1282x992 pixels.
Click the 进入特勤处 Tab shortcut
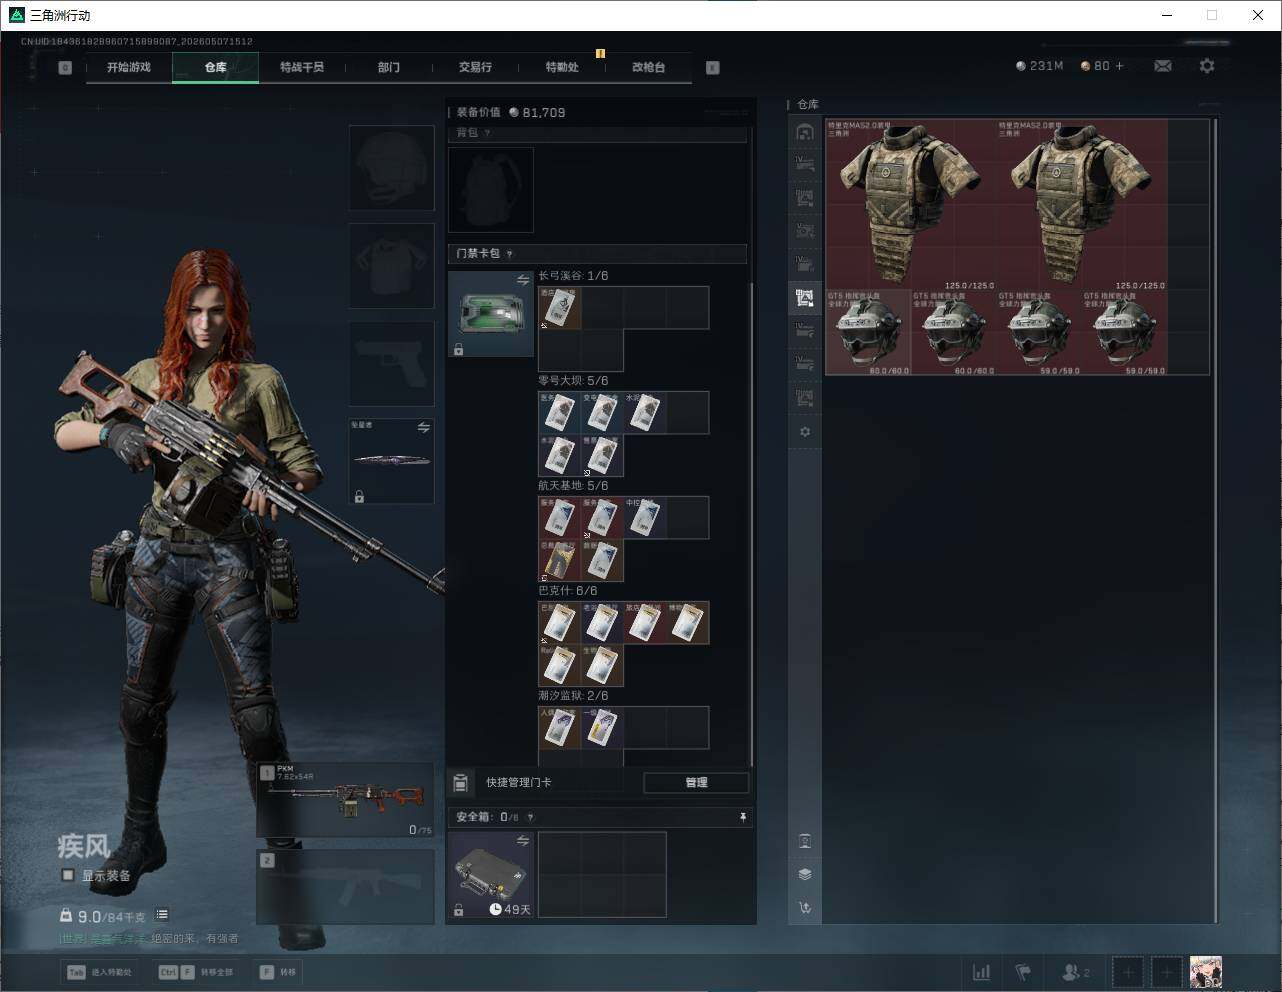point(99,972)
